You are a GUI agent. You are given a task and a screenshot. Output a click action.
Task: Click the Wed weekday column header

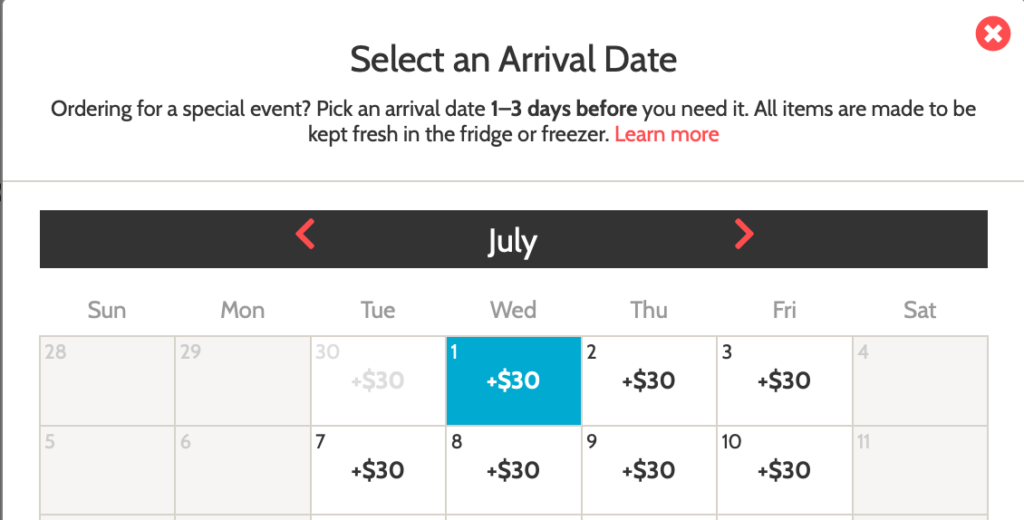click(513, 310)
